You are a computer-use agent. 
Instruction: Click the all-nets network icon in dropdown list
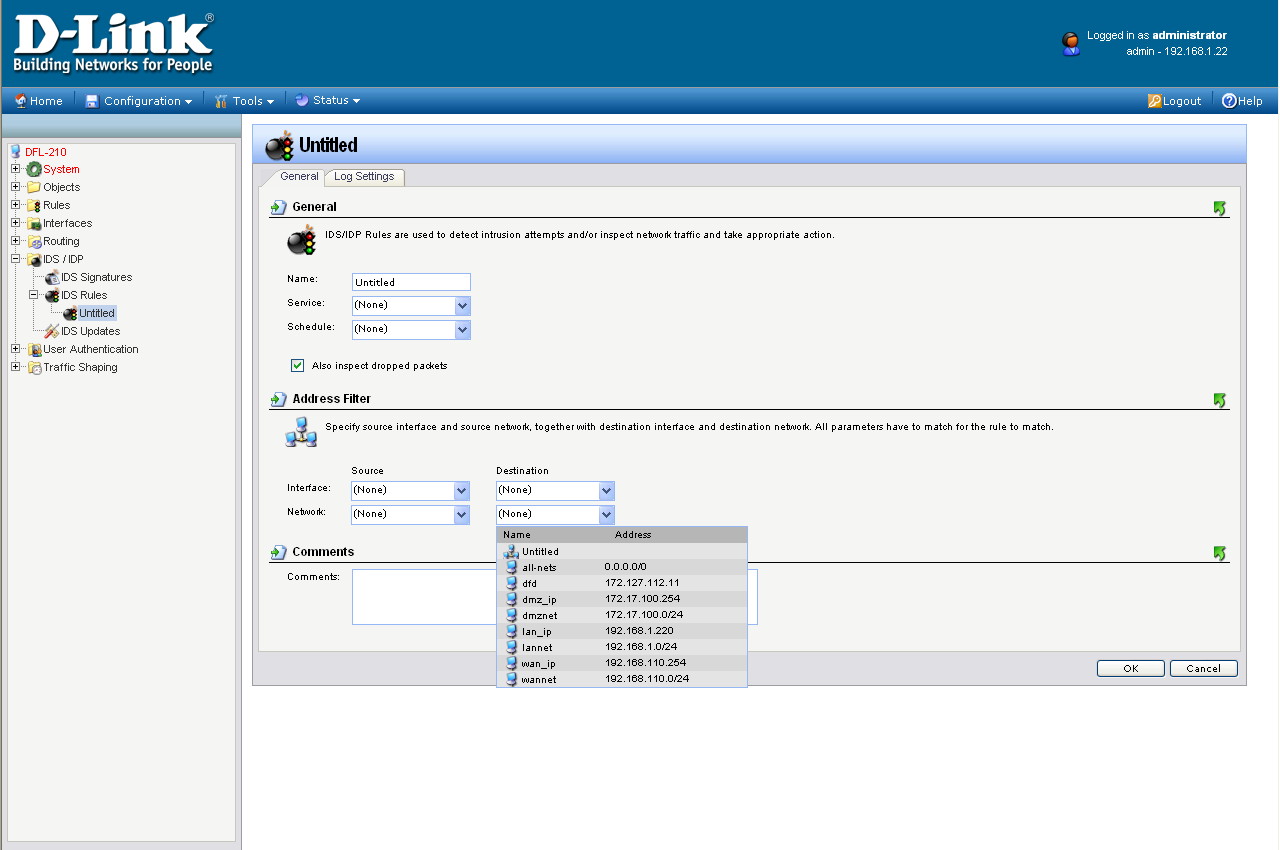pyautogui.click(x=512, y=567)
